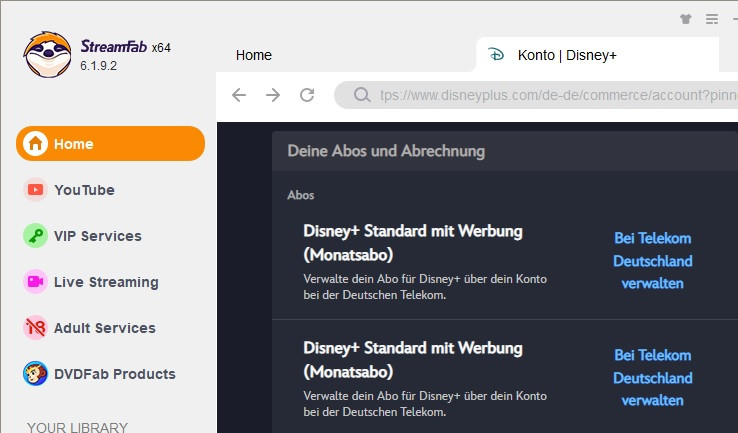Click the StreamFab sloth logo
This screenshot has height=433, width=738.
pos(48,54)
